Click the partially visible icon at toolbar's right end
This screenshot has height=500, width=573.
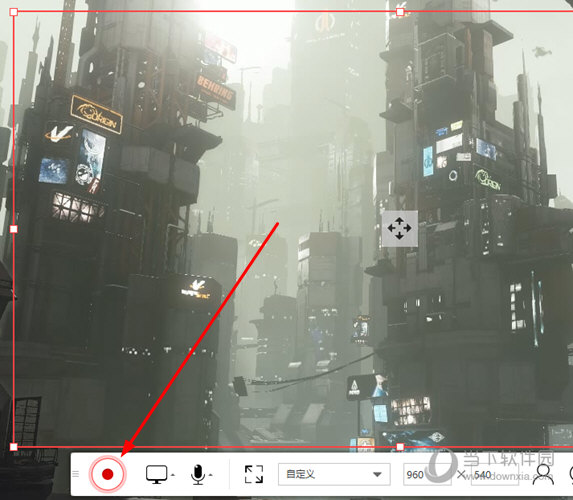coord(571,474)
